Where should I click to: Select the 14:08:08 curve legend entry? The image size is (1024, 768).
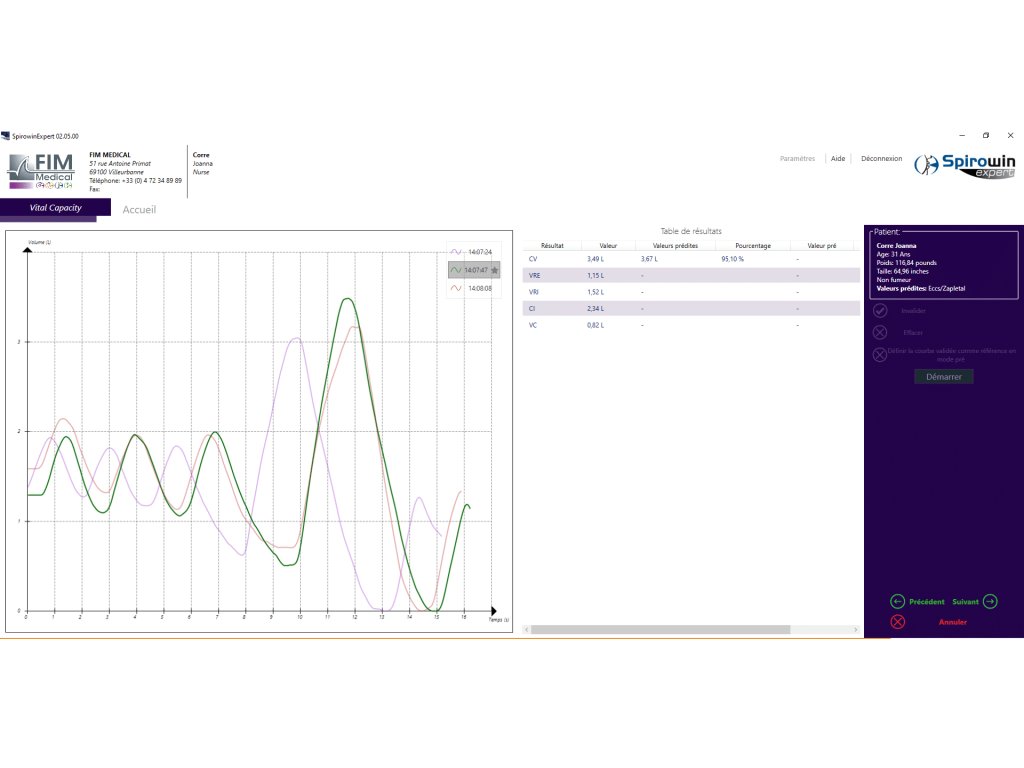click(x=474, y=288)
